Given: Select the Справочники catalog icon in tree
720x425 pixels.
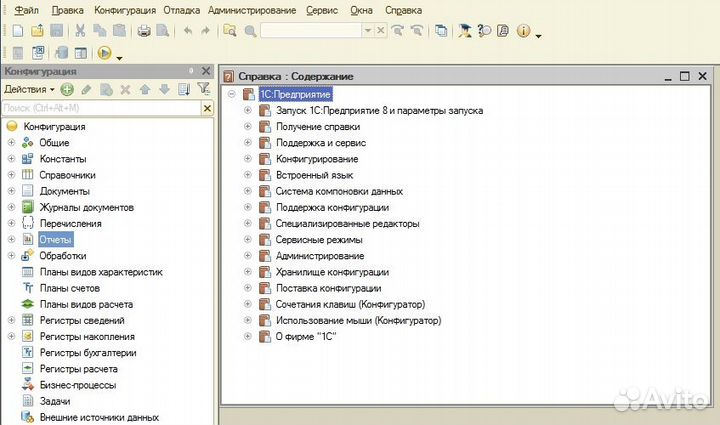Looking at the screenshot, I should [28, 175].
